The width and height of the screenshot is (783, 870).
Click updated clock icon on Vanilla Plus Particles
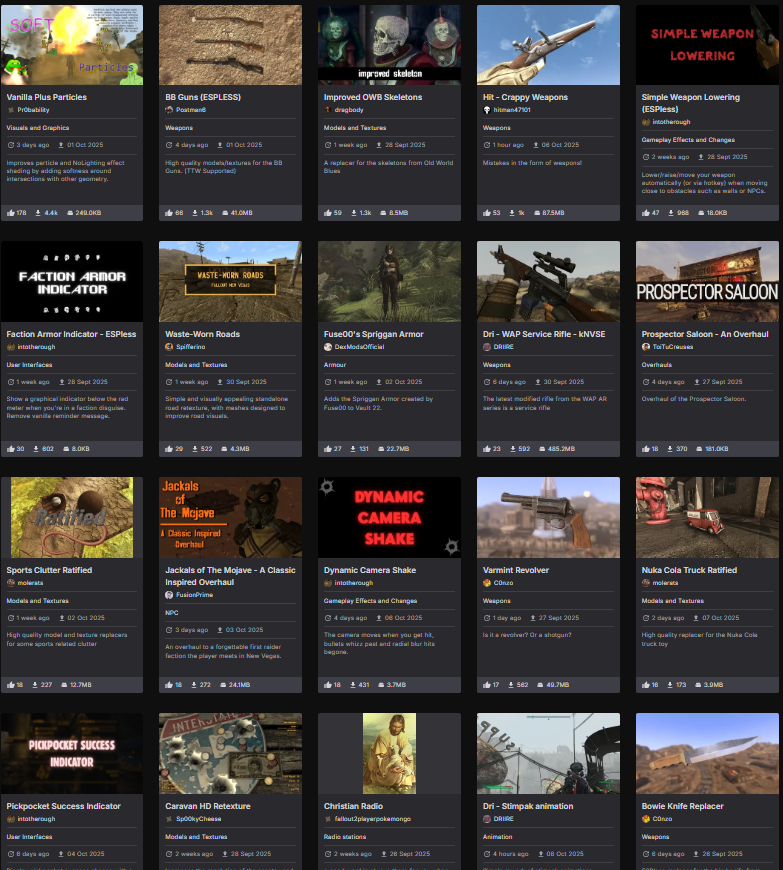(11, 145)
